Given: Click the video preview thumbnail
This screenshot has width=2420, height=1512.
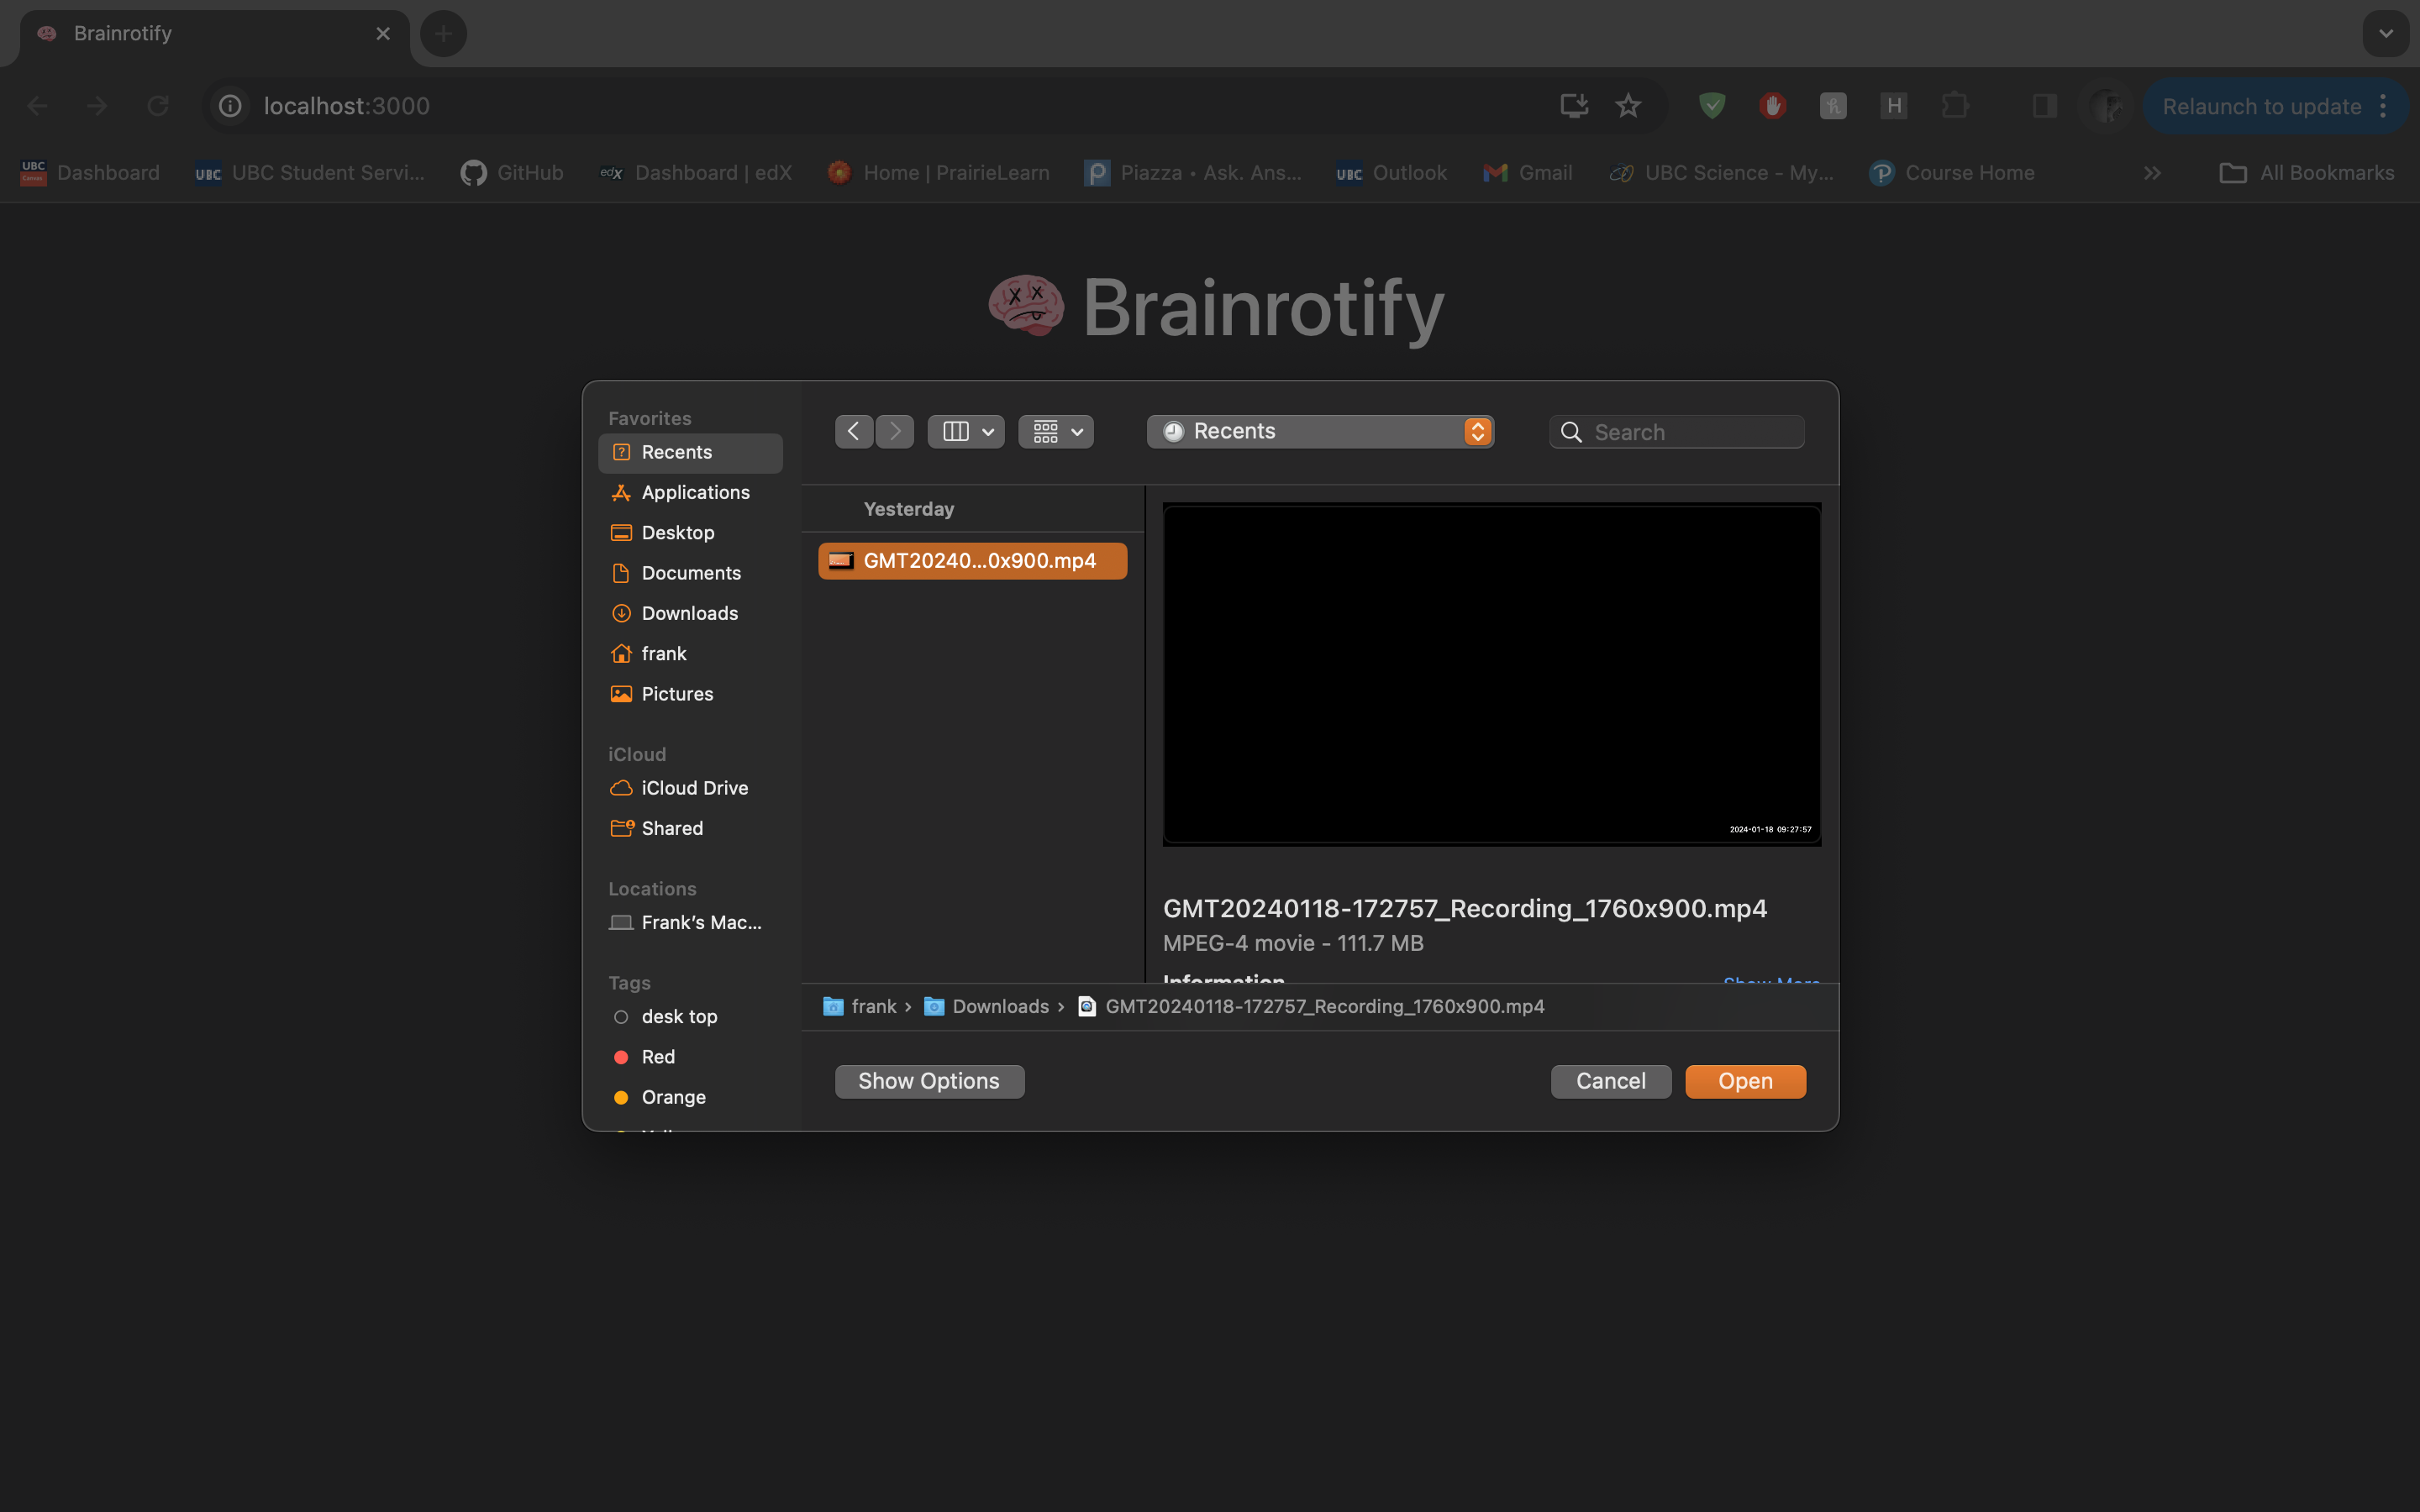Looking at the screenshot, I should [1491, 675].
